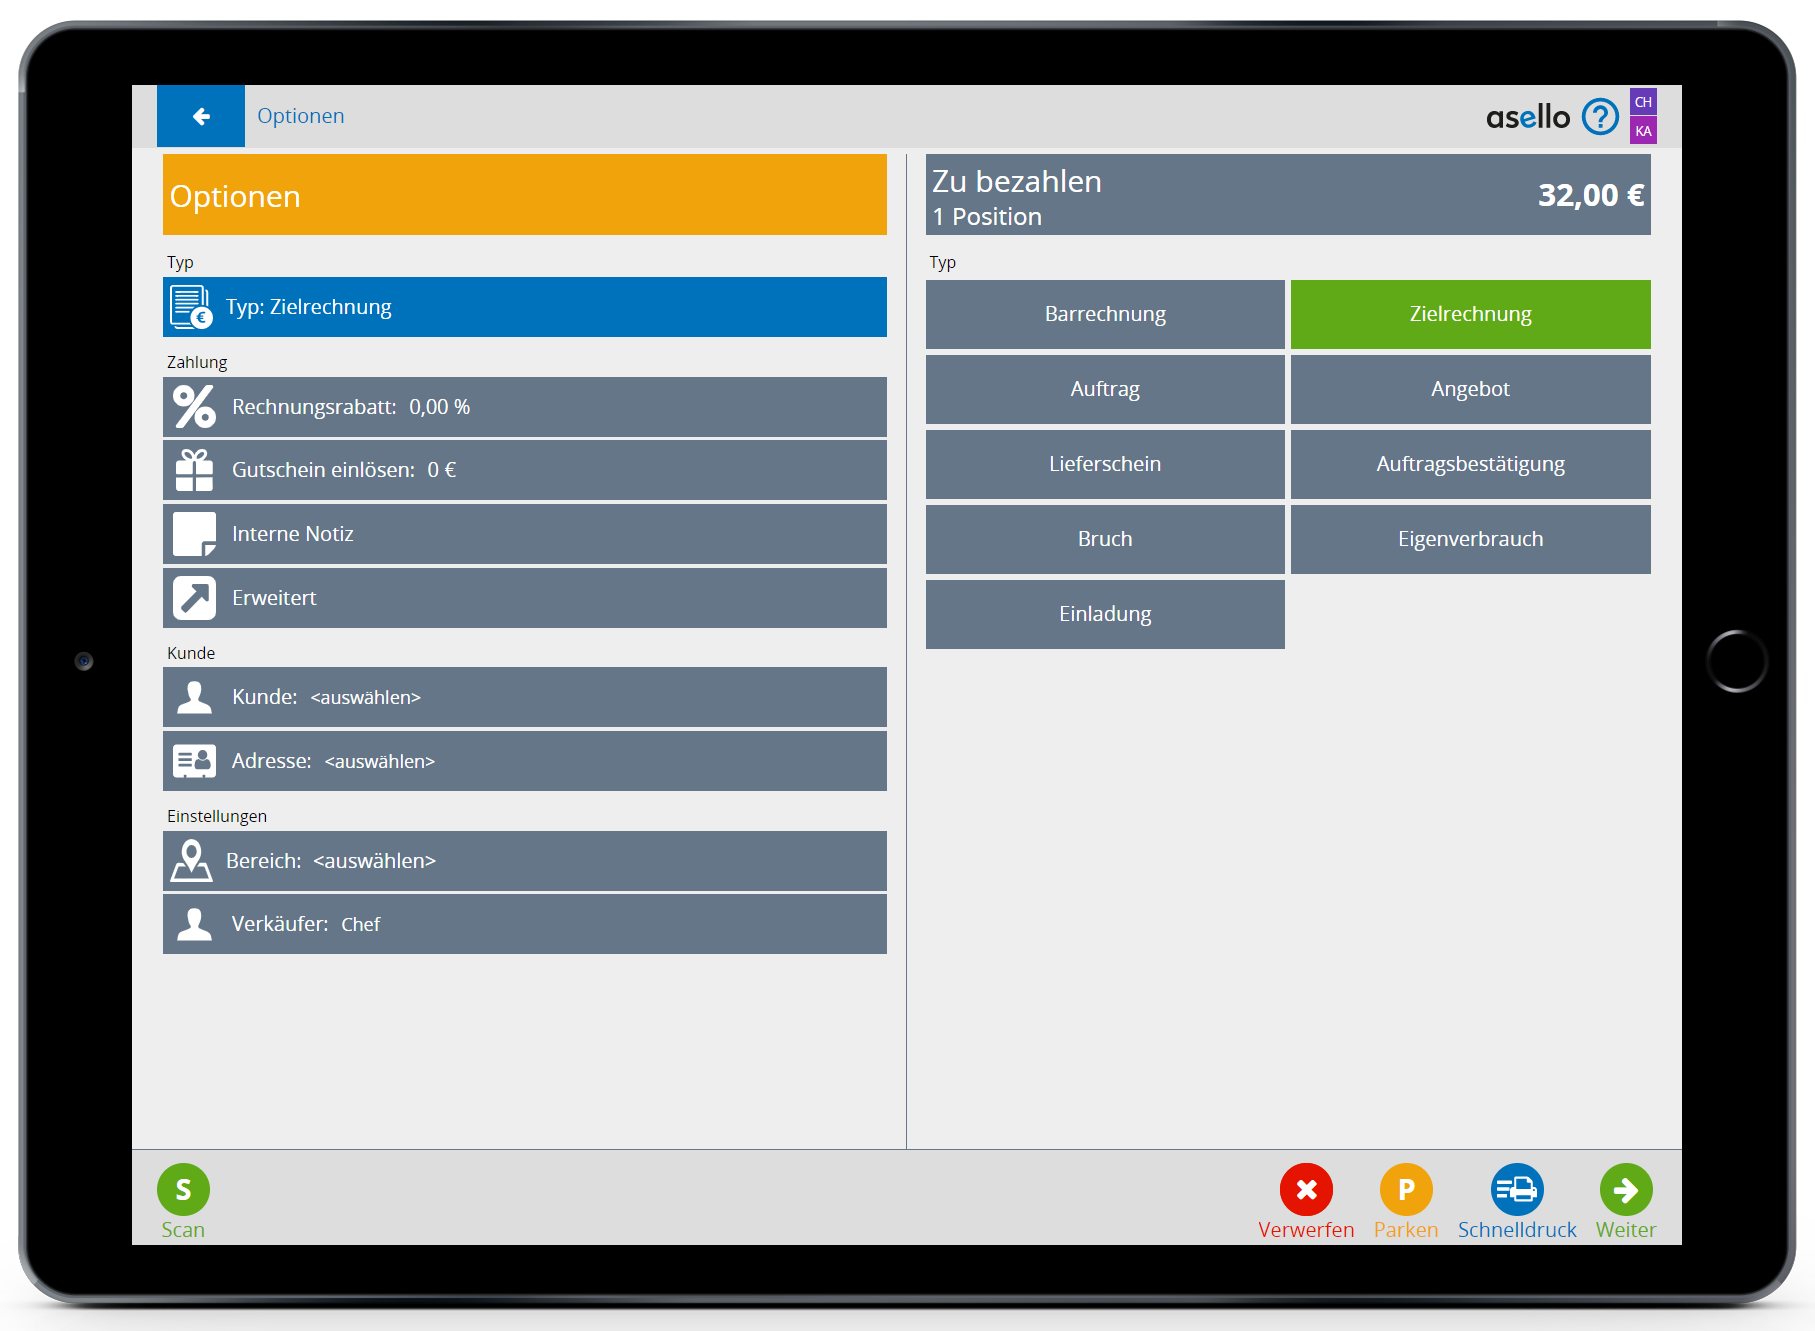The height and width of the screenshot is (1331, 1815).
Task: Open the Typ: Zielrechnung row
Action: pos(524,307)
